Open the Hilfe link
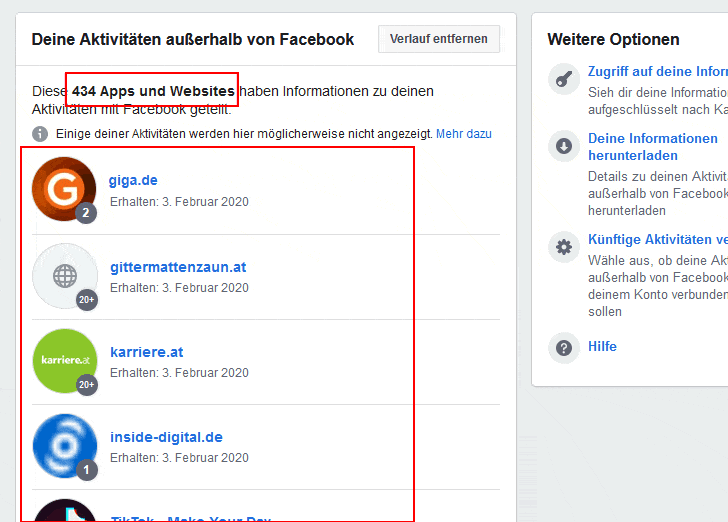This screenshot has height=522, width=728. point(602,346)
